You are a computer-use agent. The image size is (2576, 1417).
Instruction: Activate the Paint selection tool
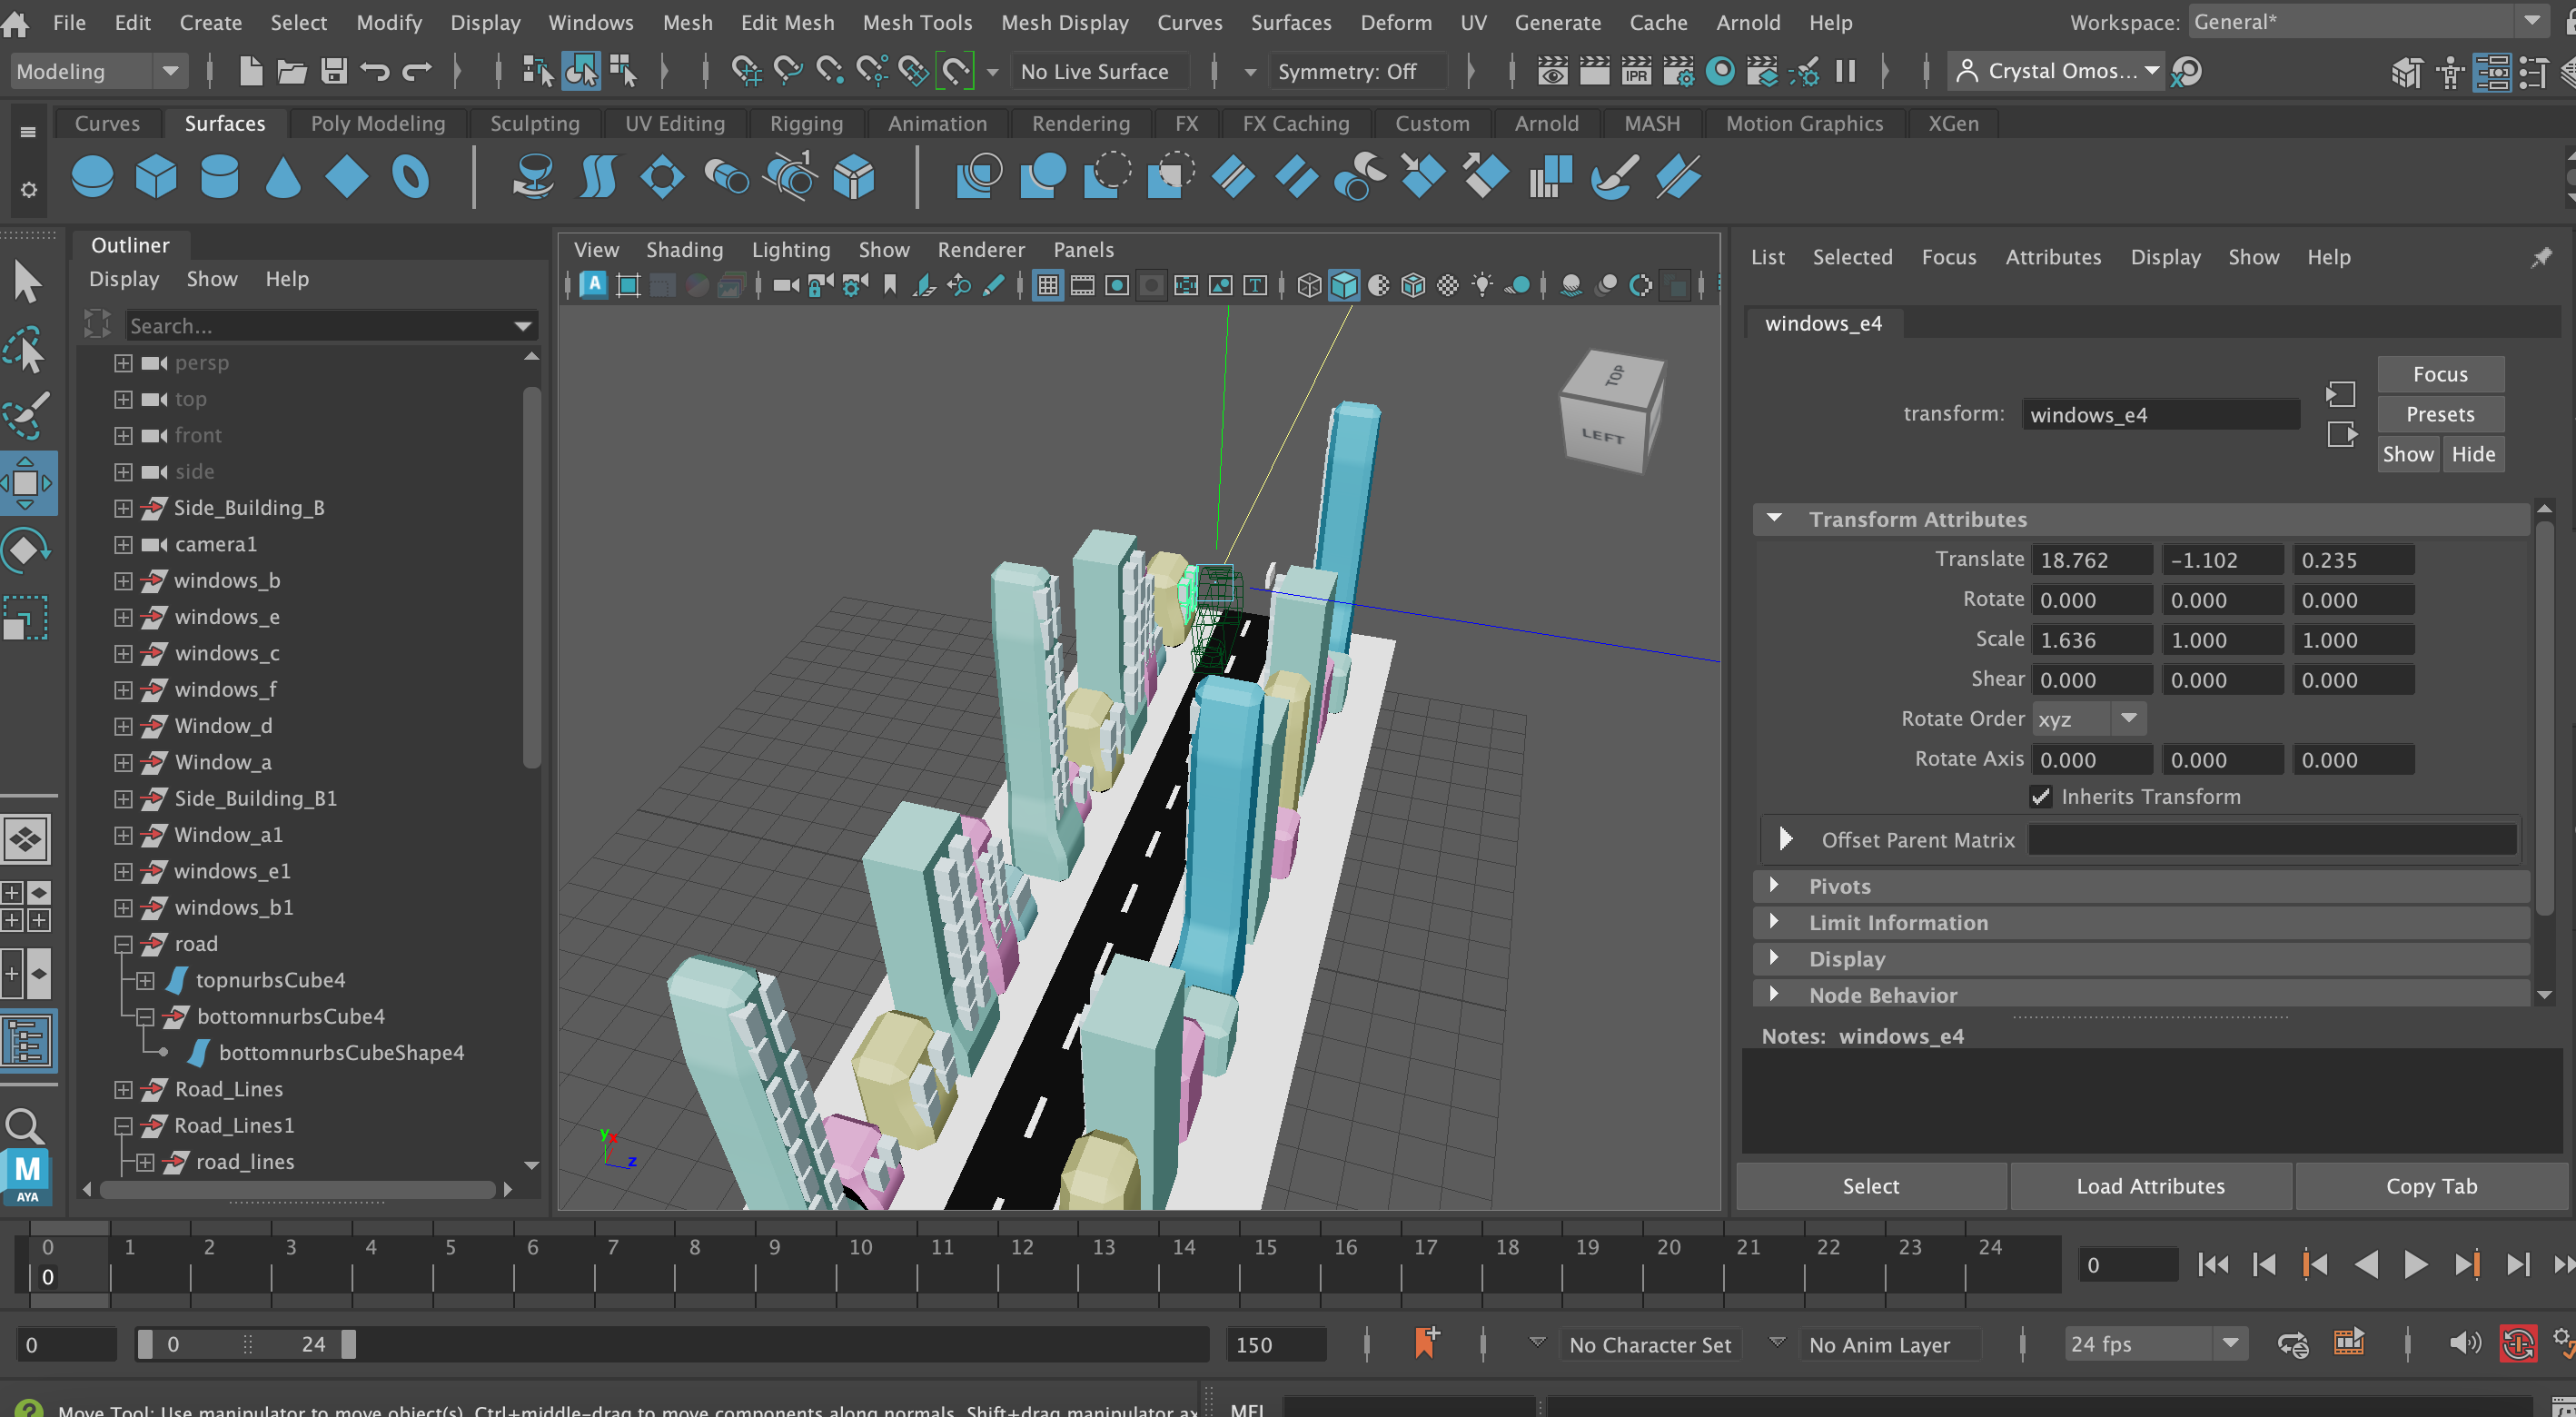[x=27, y=415]
